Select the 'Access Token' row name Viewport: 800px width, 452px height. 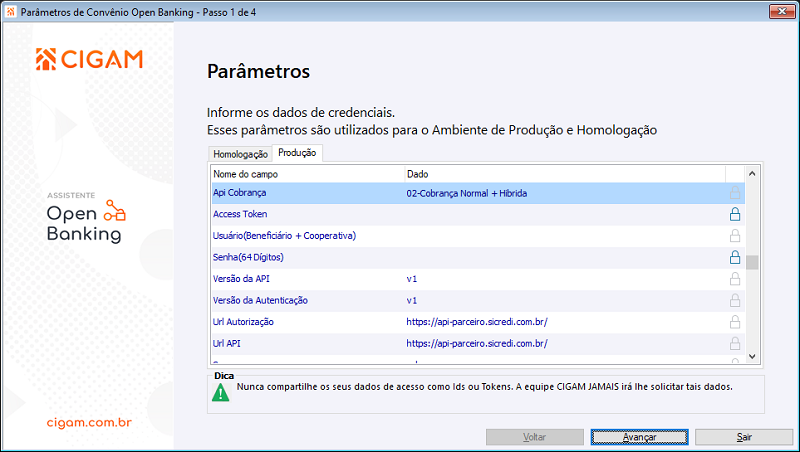[x=240, y=214]
